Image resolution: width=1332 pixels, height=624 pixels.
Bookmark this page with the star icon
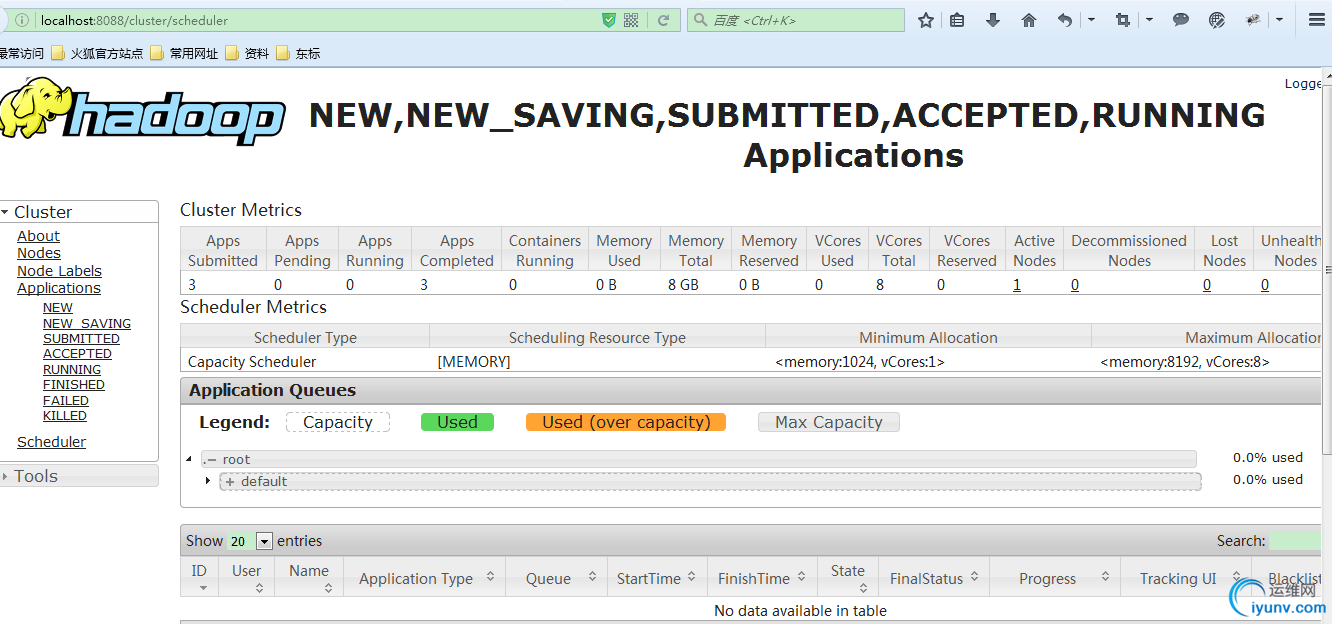926,20
